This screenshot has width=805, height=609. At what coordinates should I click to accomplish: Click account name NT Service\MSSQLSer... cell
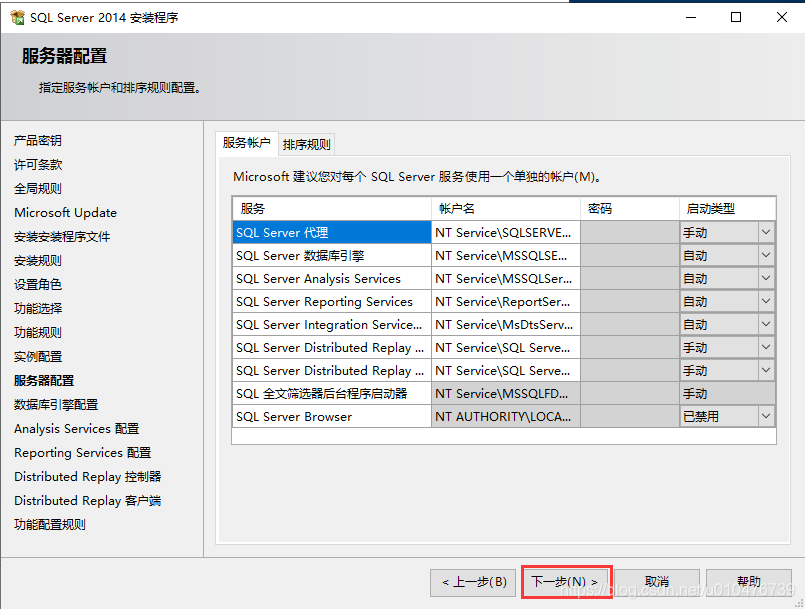pos(506,278)
